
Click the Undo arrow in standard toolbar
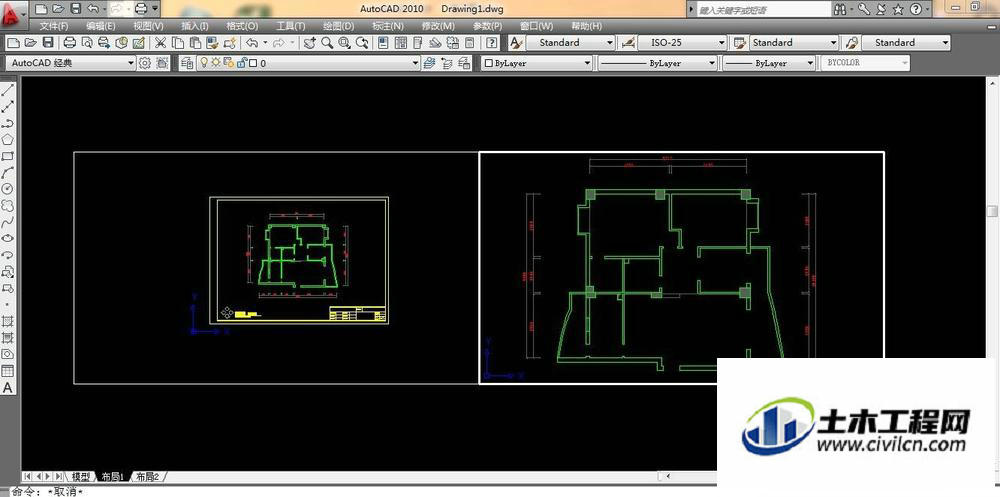tap(253, 43)
